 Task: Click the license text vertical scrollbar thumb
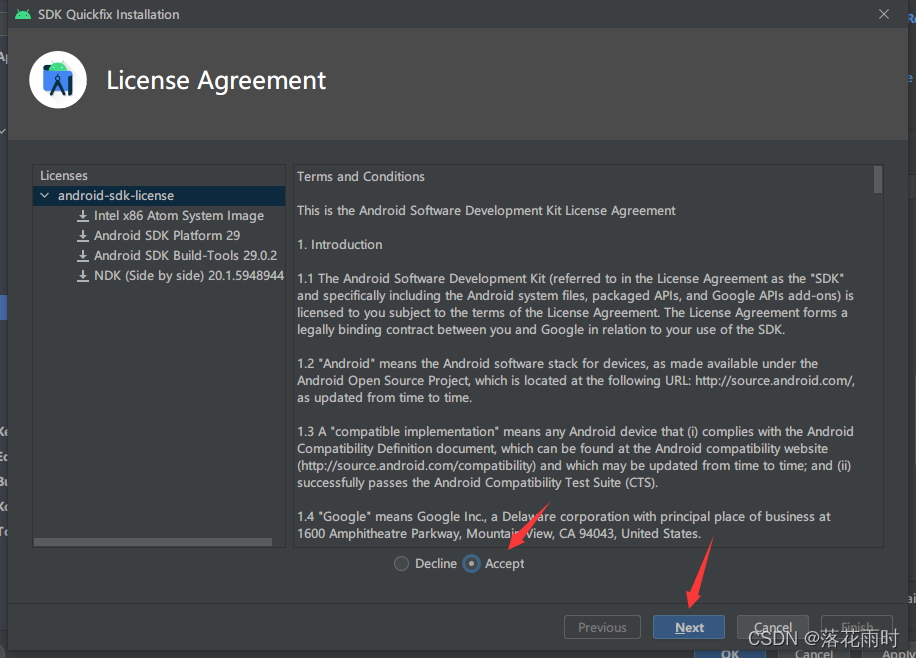877,179
